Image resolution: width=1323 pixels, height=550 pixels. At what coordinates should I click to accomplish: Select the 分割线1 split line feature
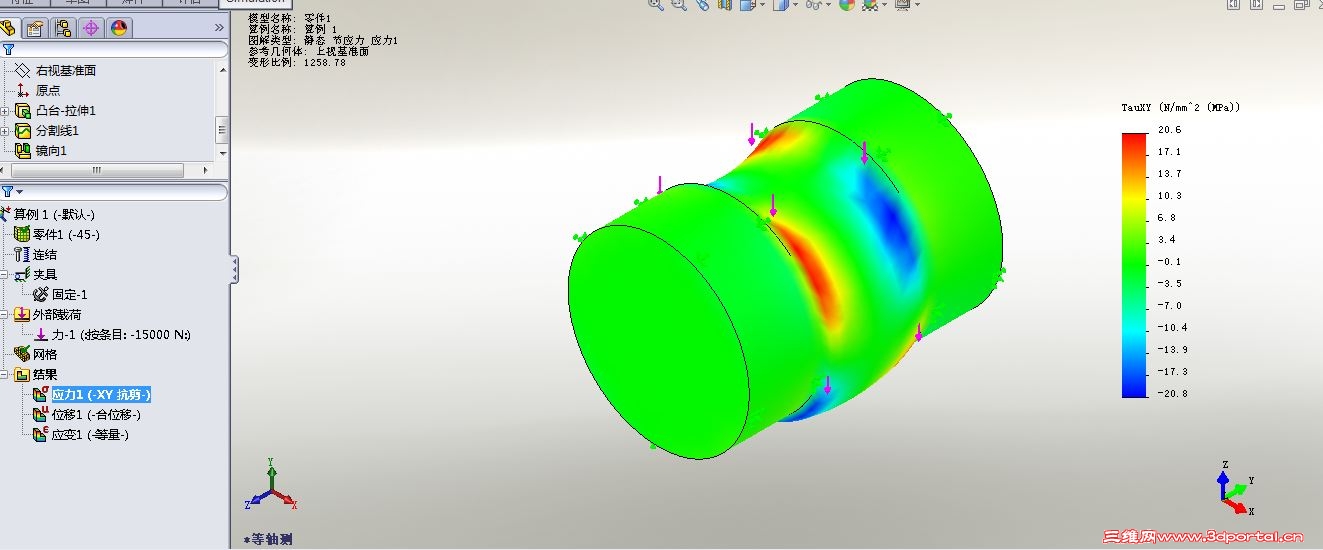57,130
